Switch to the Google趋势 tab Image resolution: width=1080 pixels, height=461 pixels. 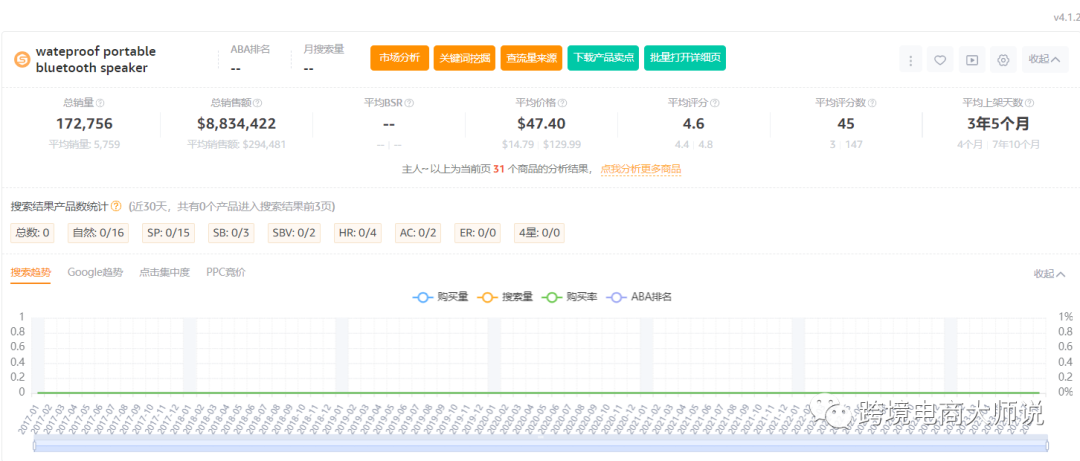[95, 272]
